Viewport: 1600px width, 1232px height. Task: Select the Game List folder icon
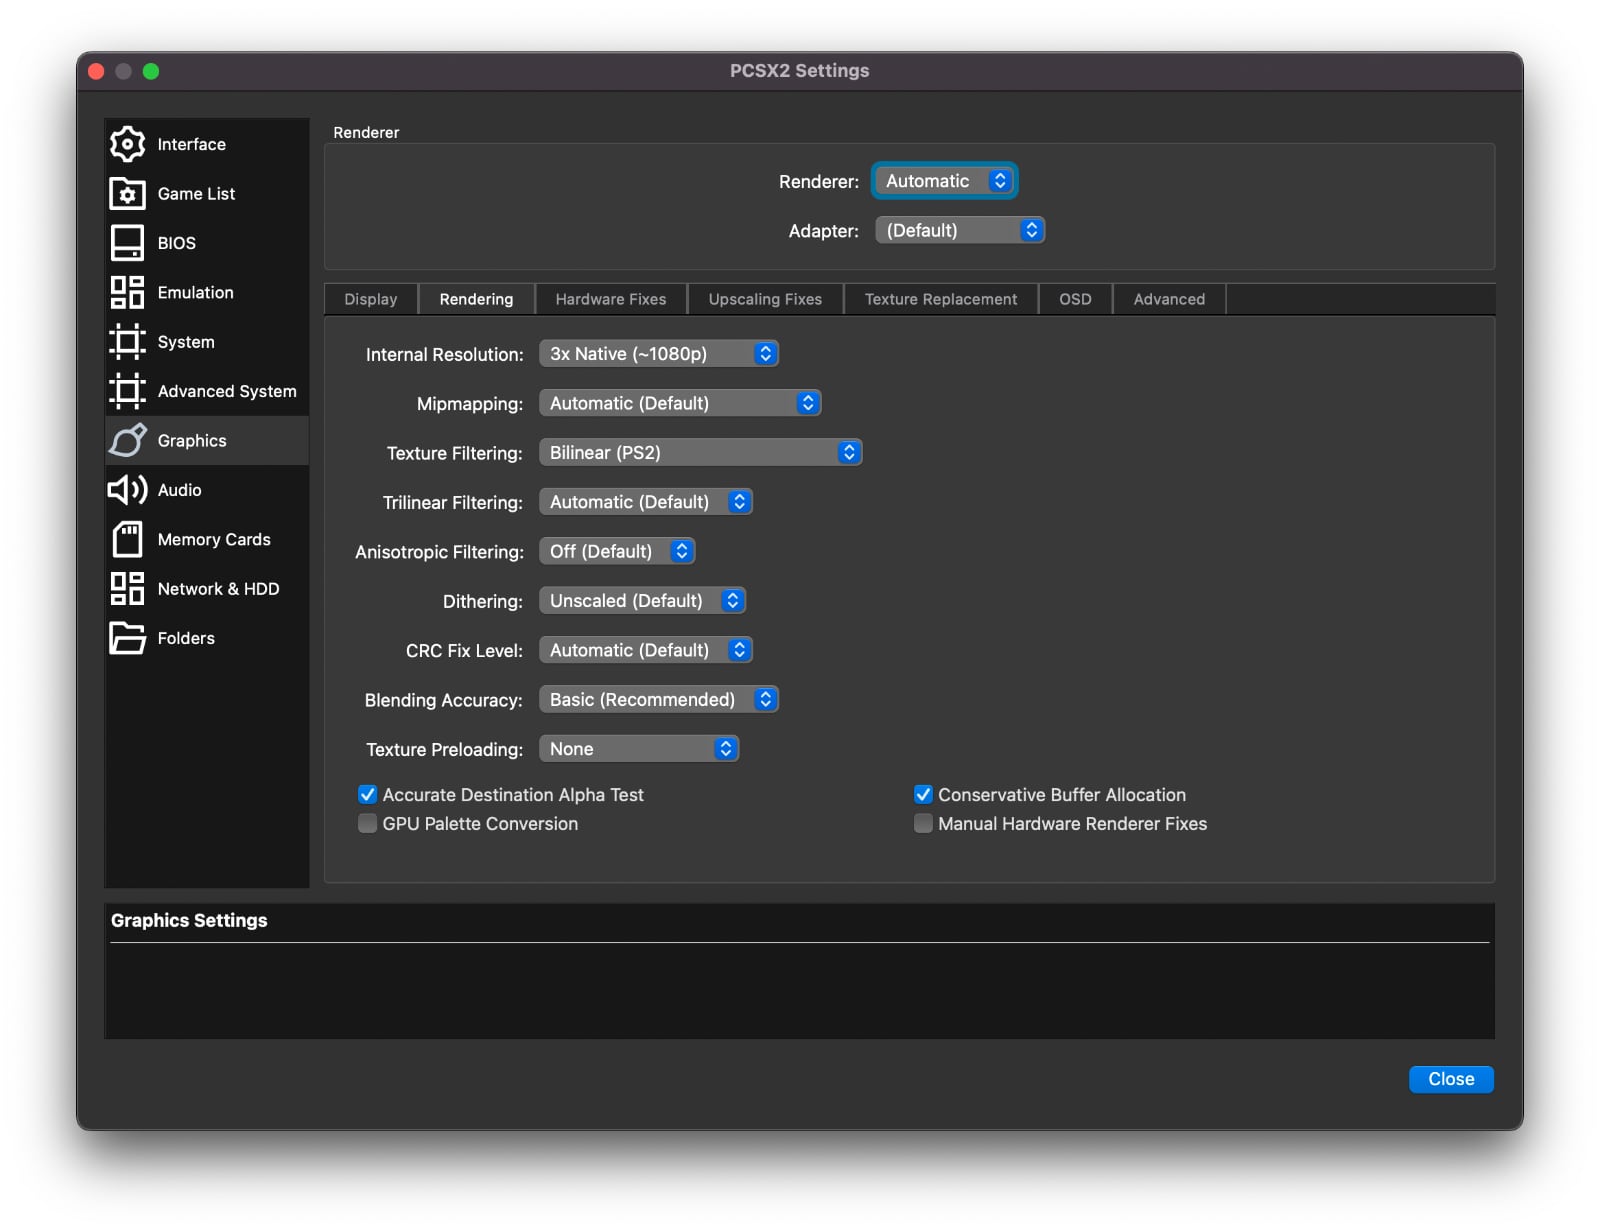(x=127, y=193)
